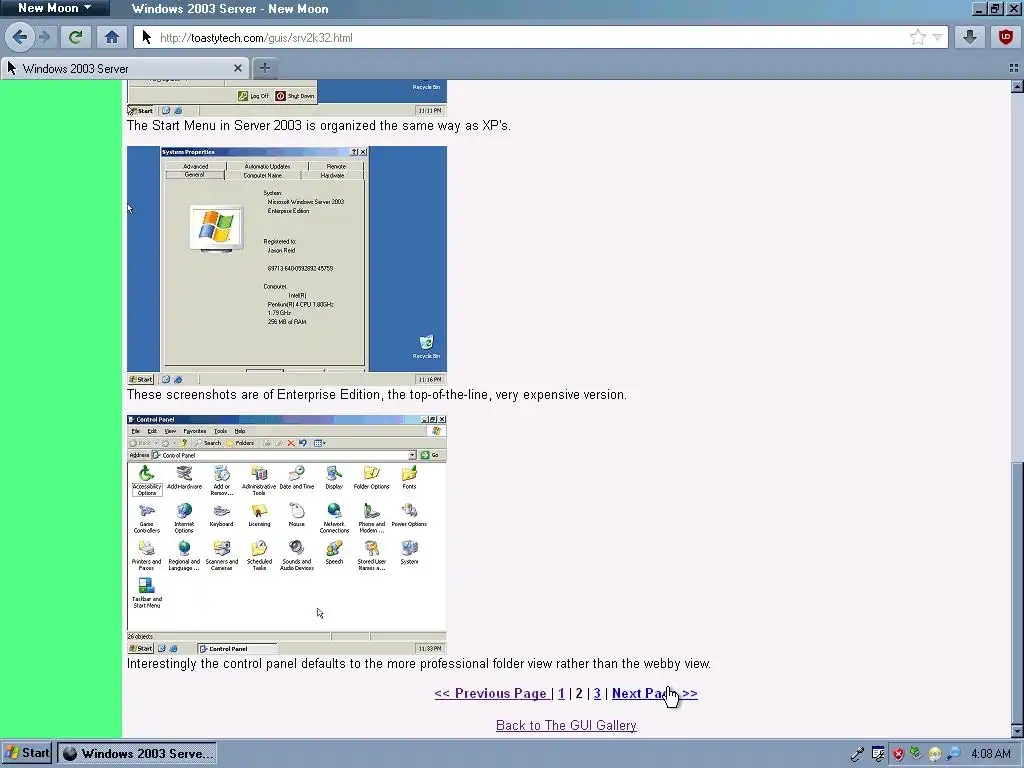Open the New Moon application menu
This screenshot has height=768, width=1024.
55,8
